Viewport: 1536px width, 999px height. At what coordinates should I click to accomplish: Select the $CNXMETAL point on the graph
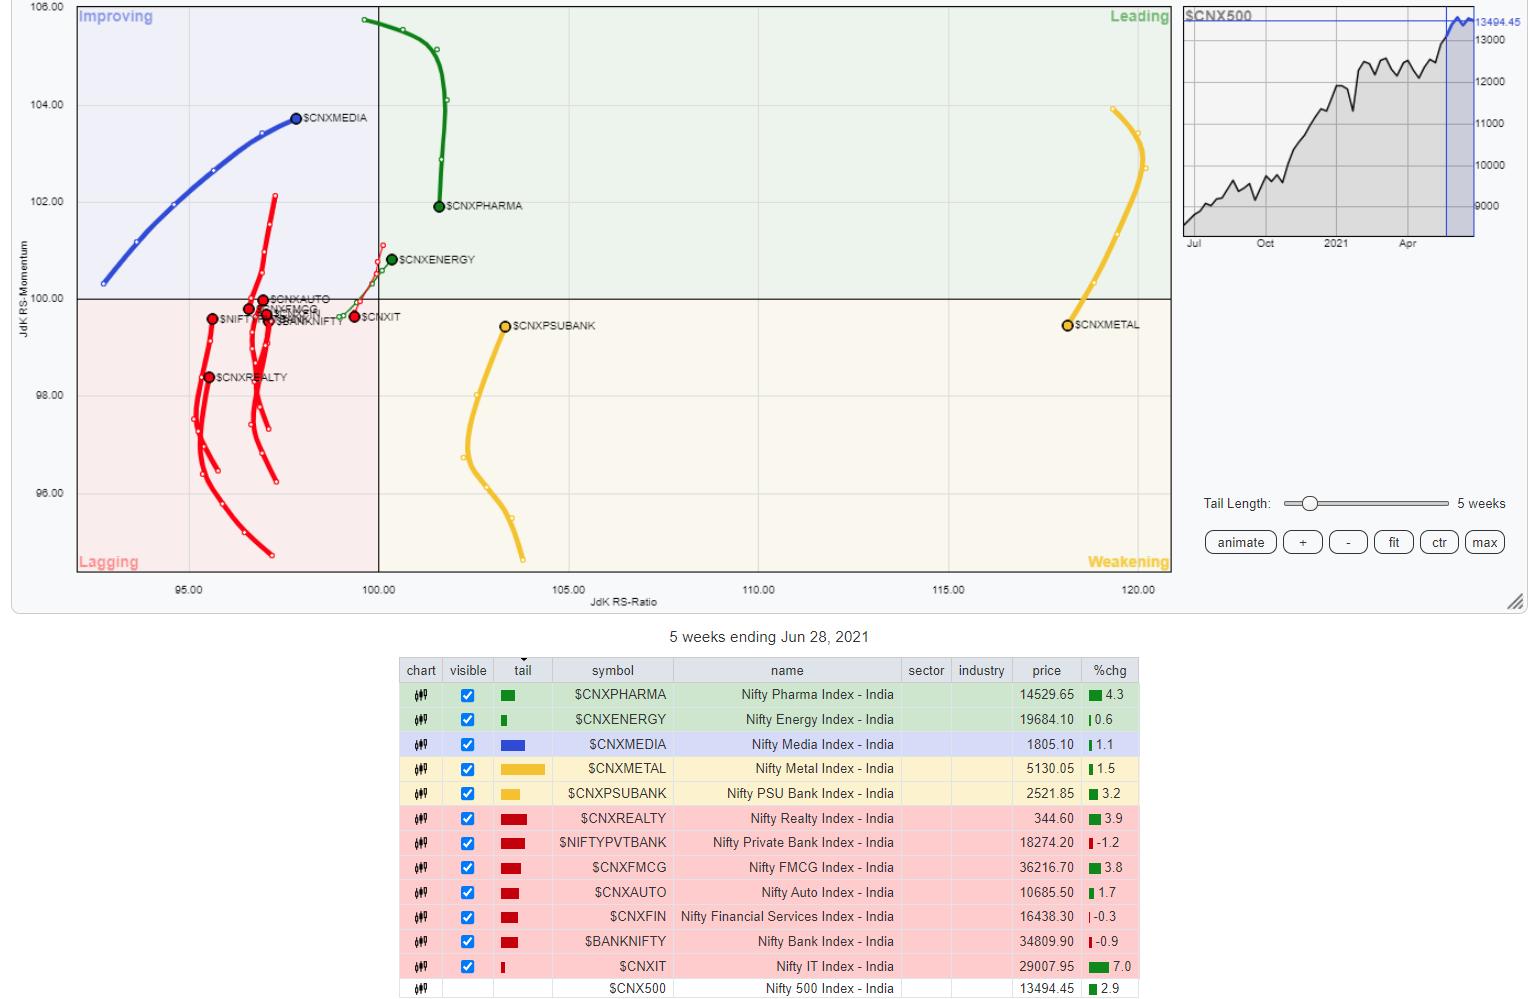[1068, 326]
